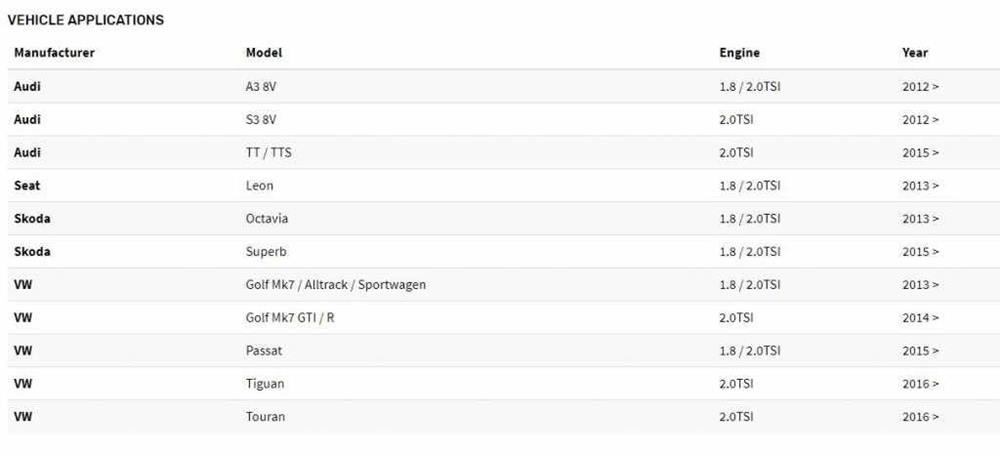
Task: Select the Octavia model cell
Action: (267, 219)
